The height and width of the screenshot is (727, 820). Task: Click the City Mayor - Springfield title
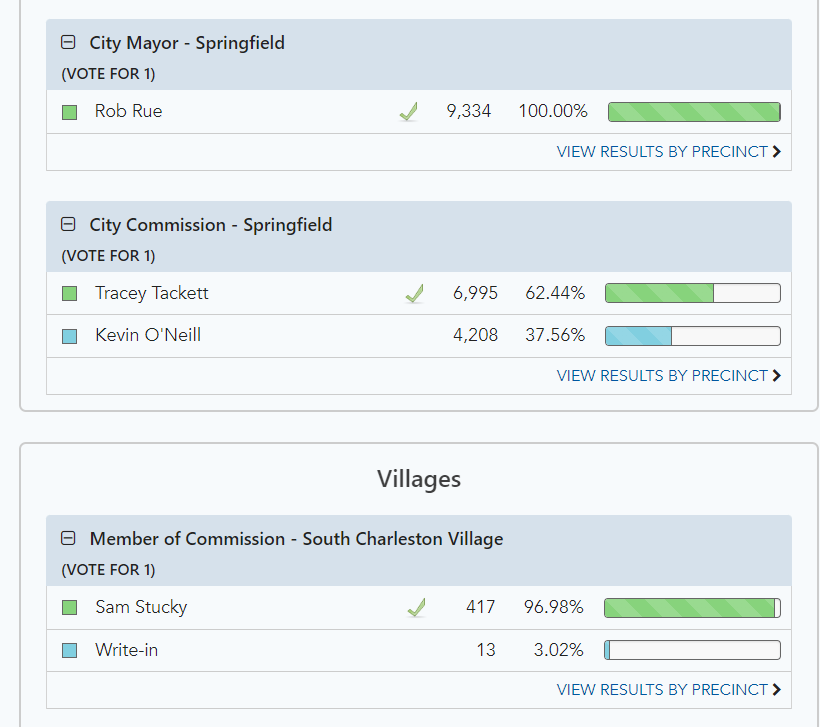[x=187, y=43]
